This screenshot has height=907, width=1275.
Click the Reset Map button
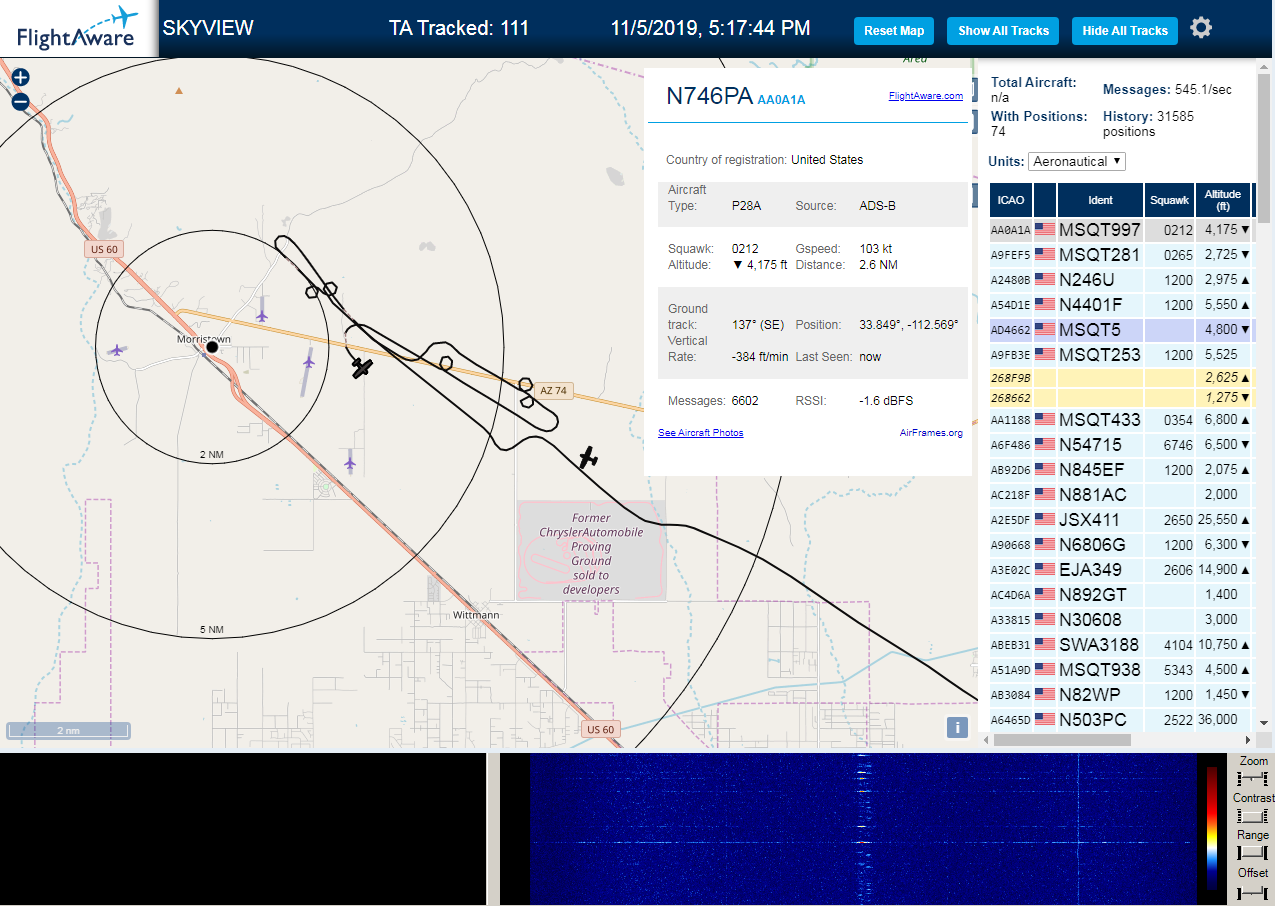[894, 31]
